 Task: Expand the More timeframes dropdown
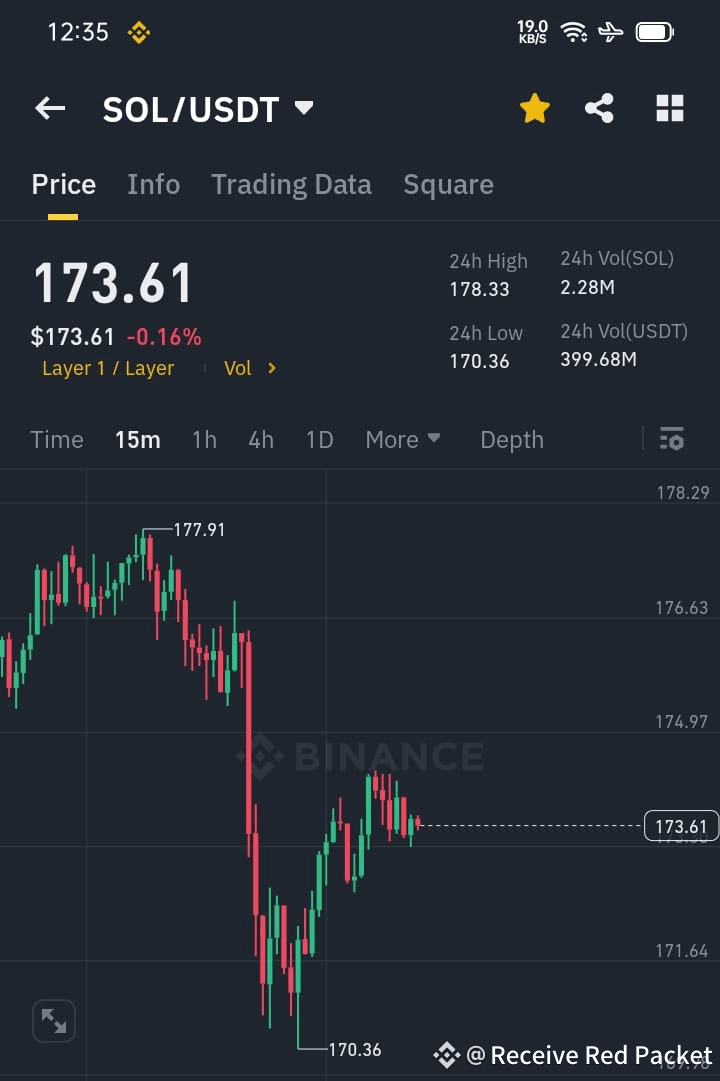[x=402, y=439]
